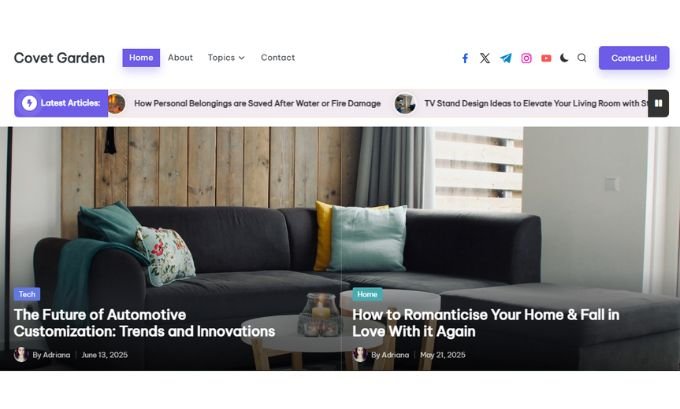Open the YouTube icon
The width and height of the screenshot is (680, 409).
pyautogui.click(x=546, y=58)
